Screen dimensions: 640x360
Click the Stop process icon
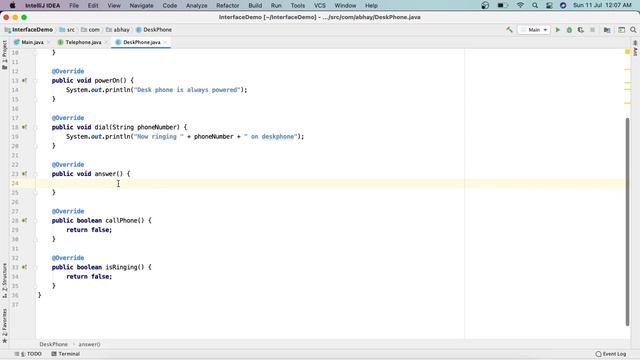pyautogui.click(x=592, y=30)
